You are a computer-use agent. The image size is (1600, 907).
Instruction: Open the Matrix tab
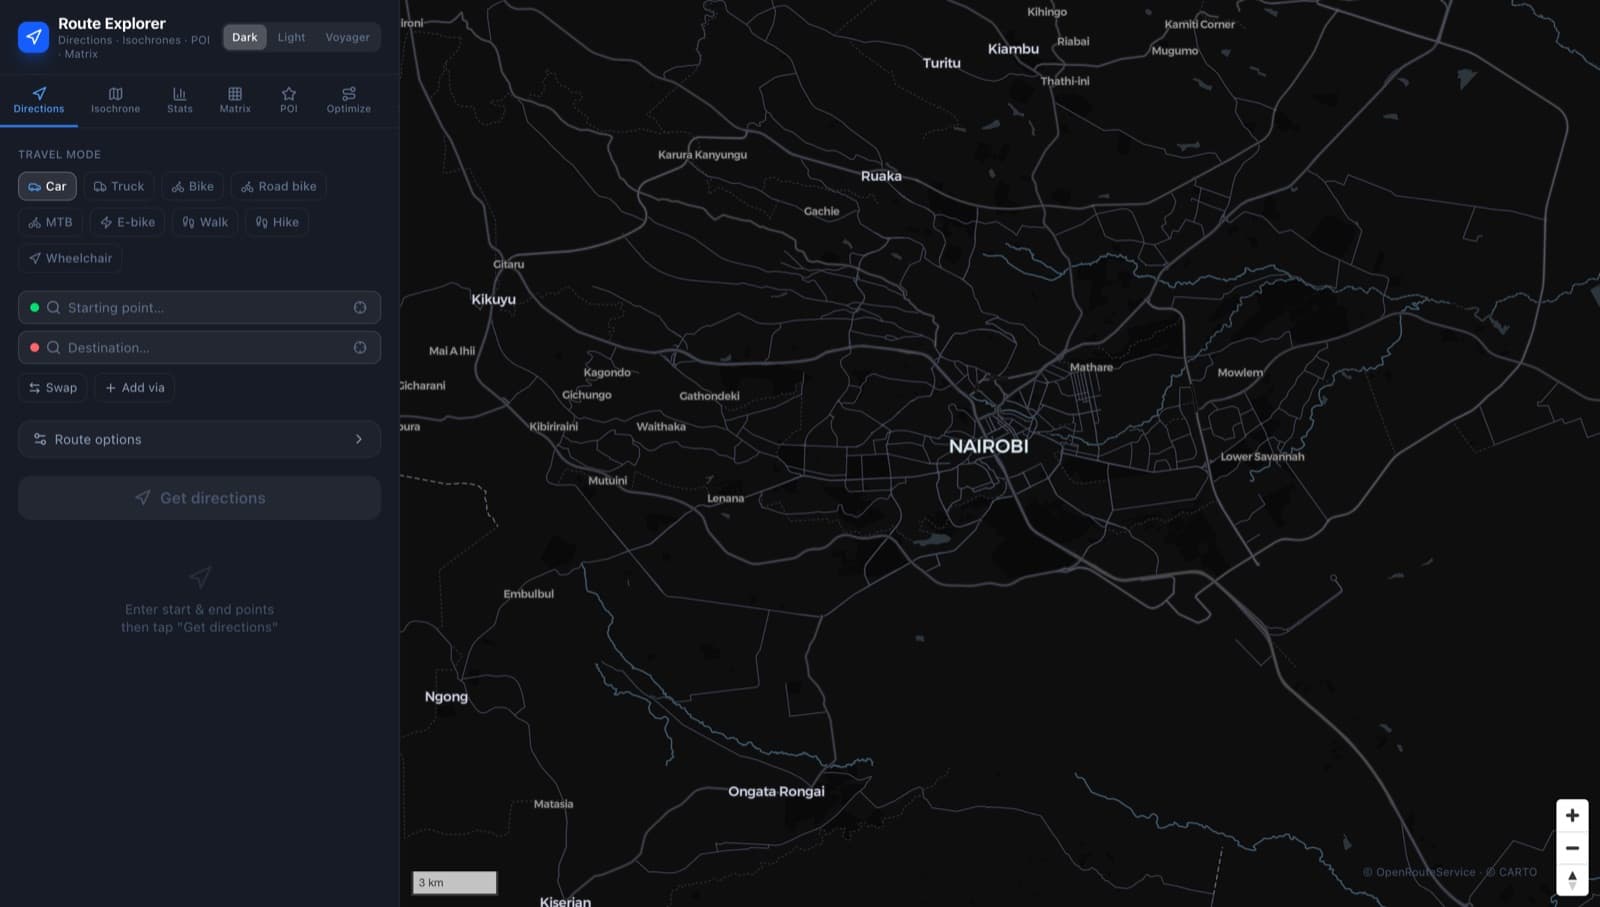point(235,100)
